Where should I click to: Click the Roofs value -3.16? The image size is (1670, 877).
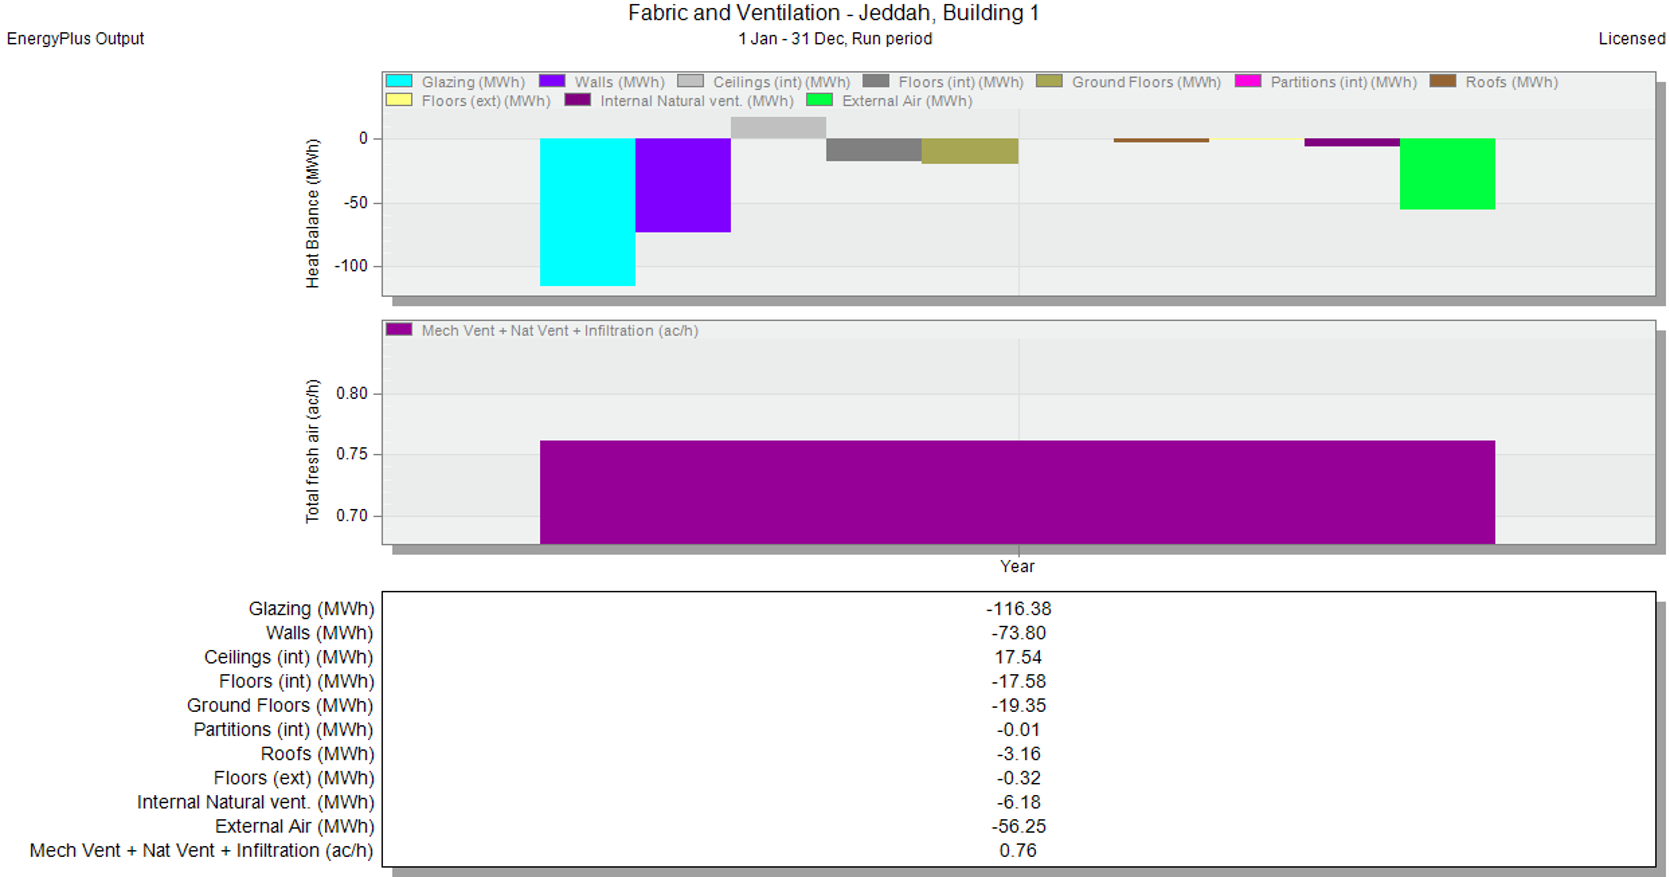click(1018, 754)
